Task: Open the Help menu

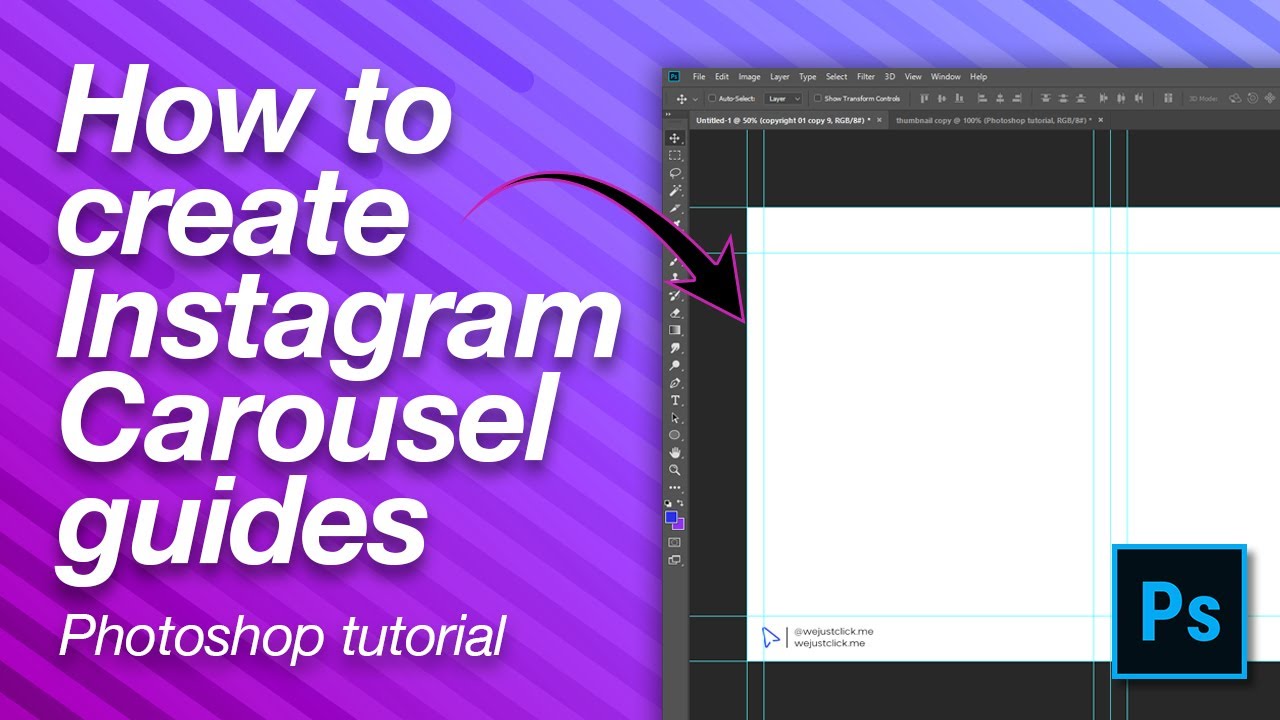Action: coord(978,77)
